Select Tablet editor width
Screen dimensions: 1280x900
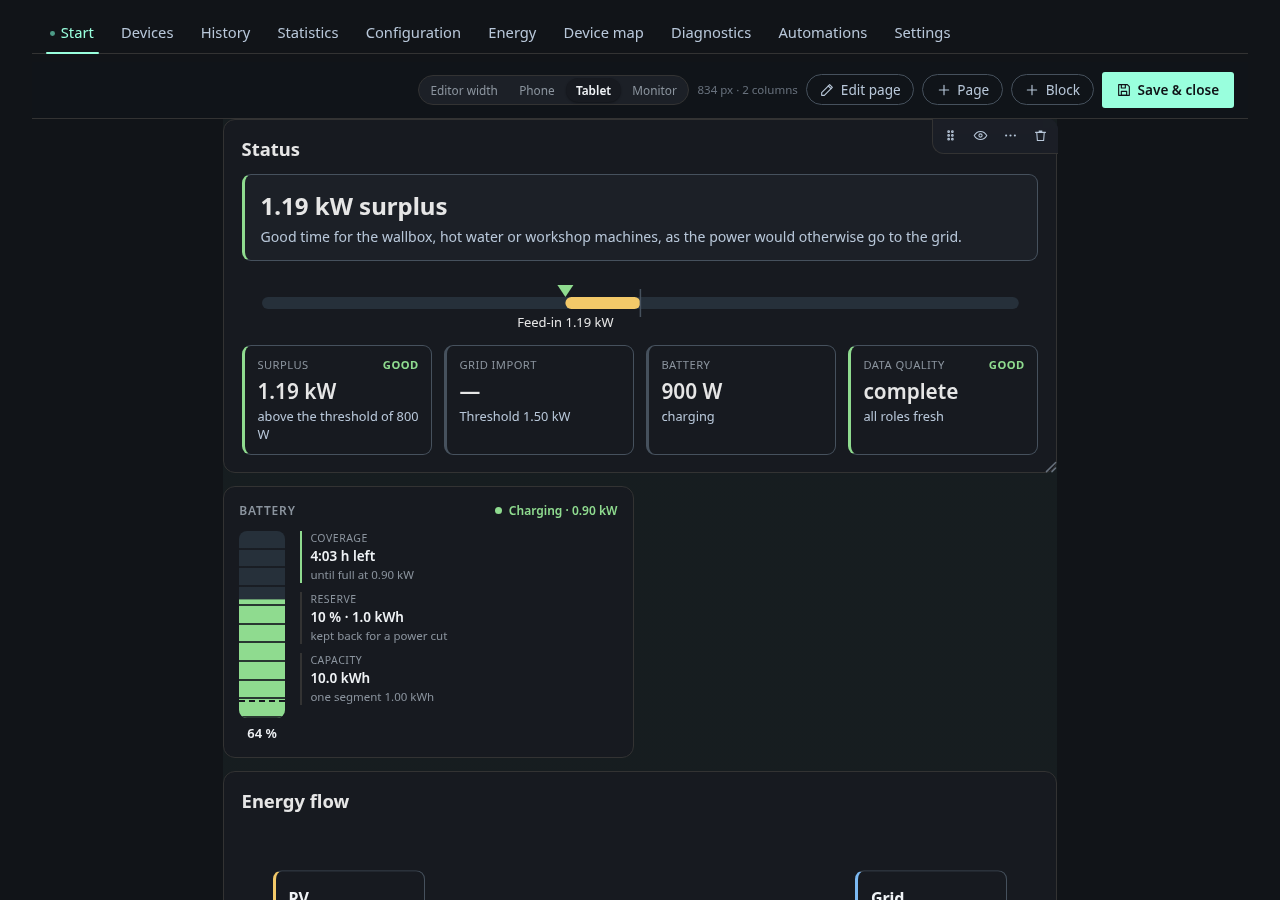(x=593, y=90)
